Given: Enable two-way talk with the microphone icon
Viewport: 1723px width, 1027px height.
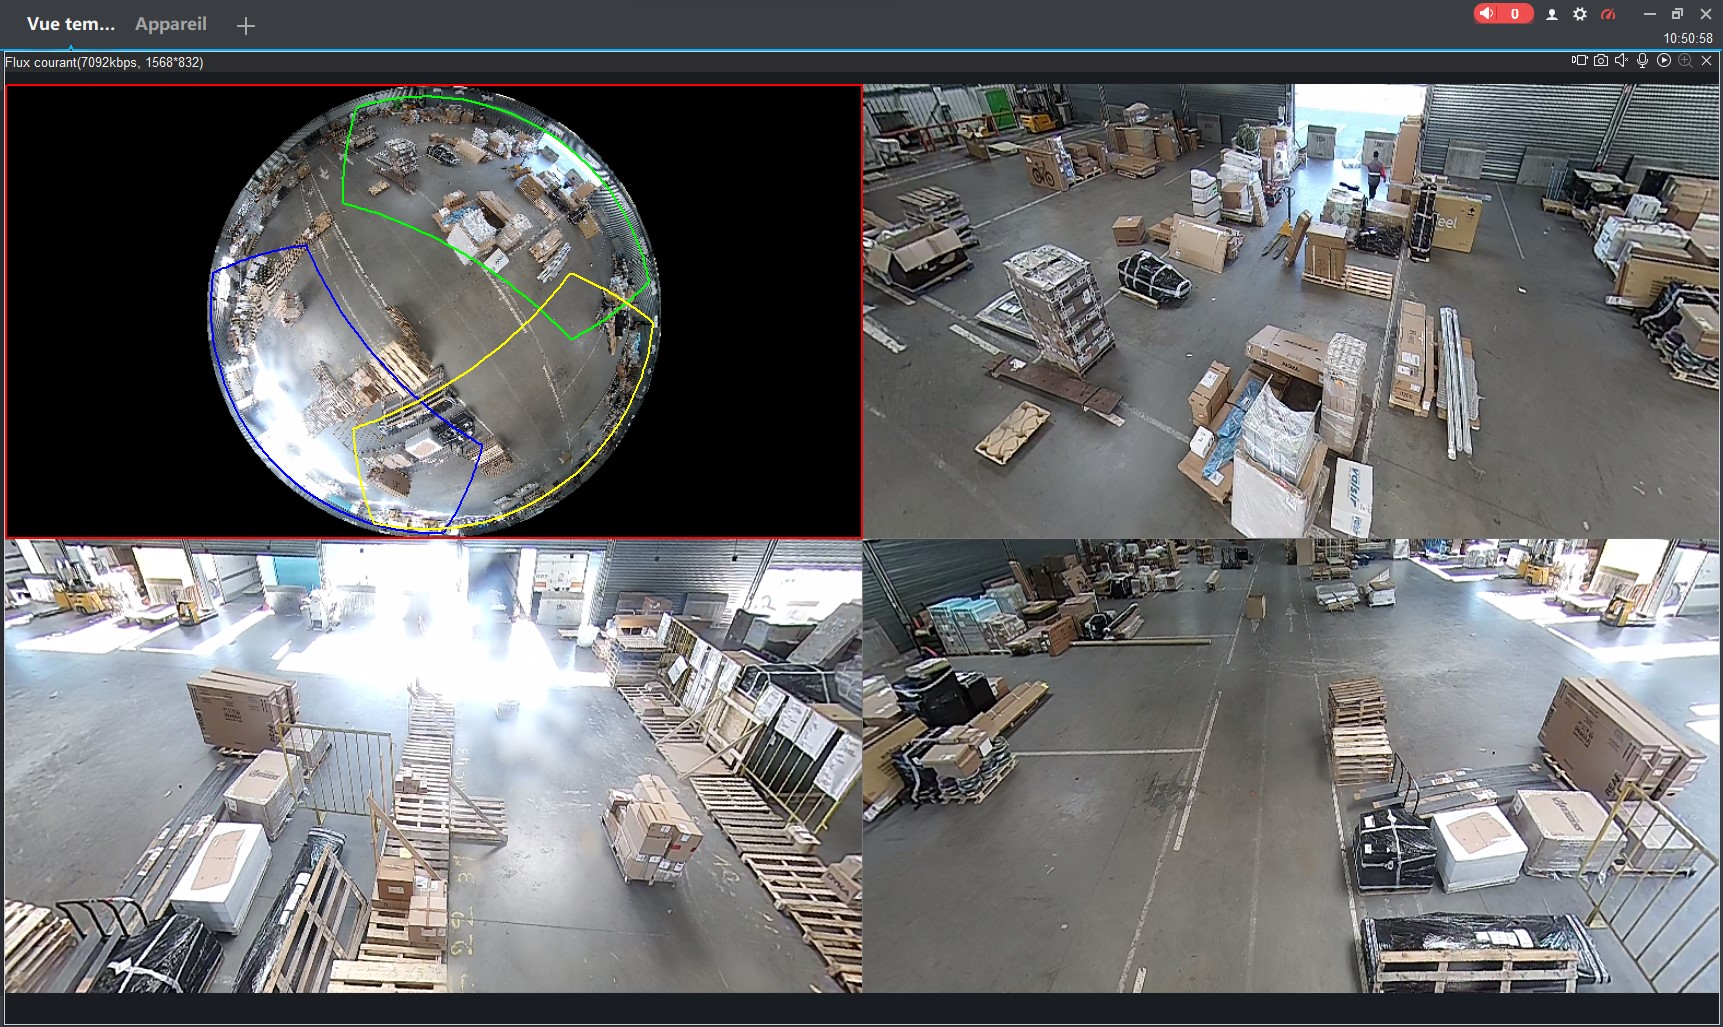Looking at the screenshot, I should click(1642, 61).
